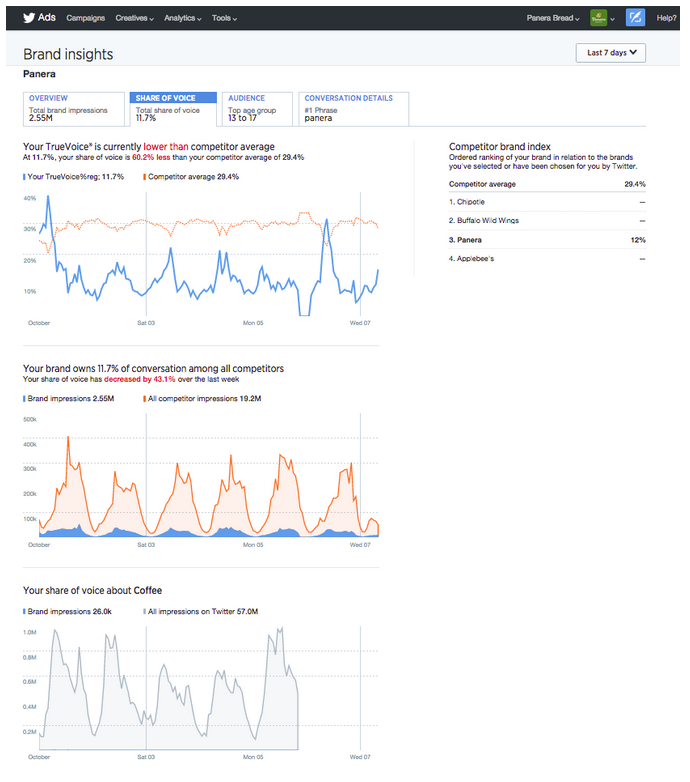
Task: Switch to the Overview tab
Action: point(73,109)
